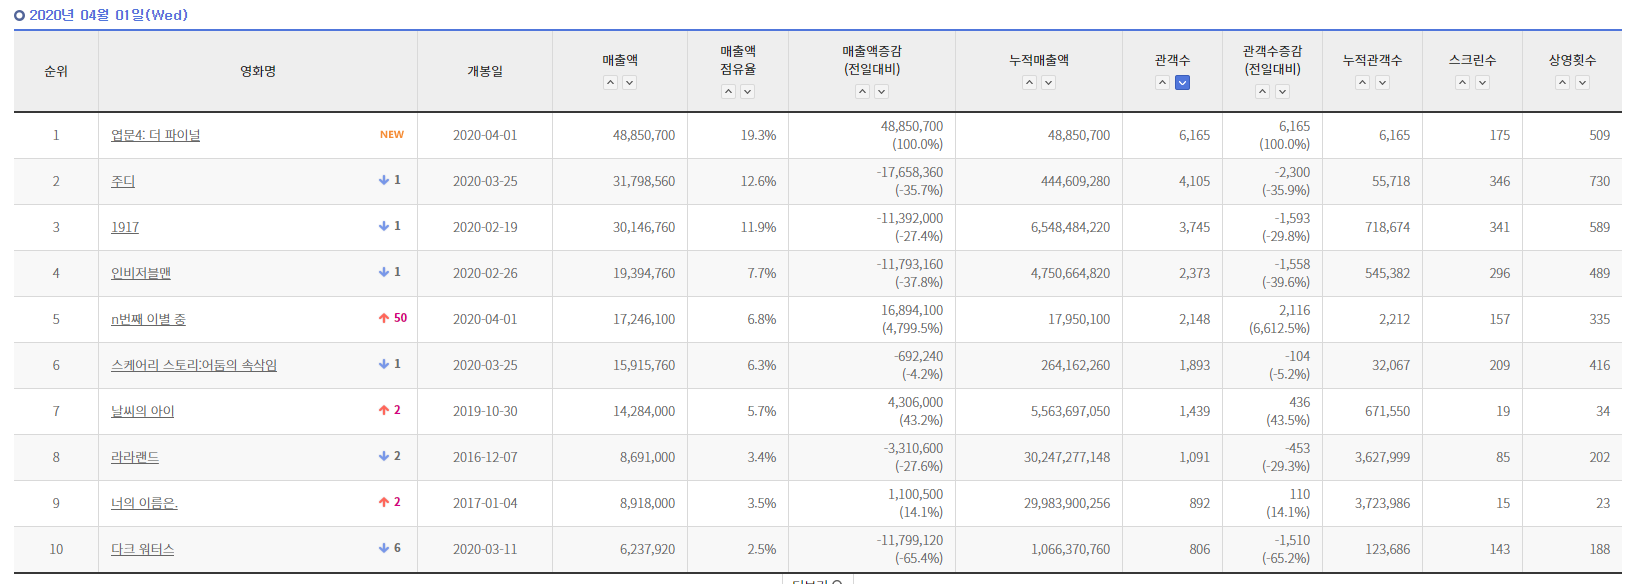
Task: Open movie link 다크 워터스
Action: (142, 549)
